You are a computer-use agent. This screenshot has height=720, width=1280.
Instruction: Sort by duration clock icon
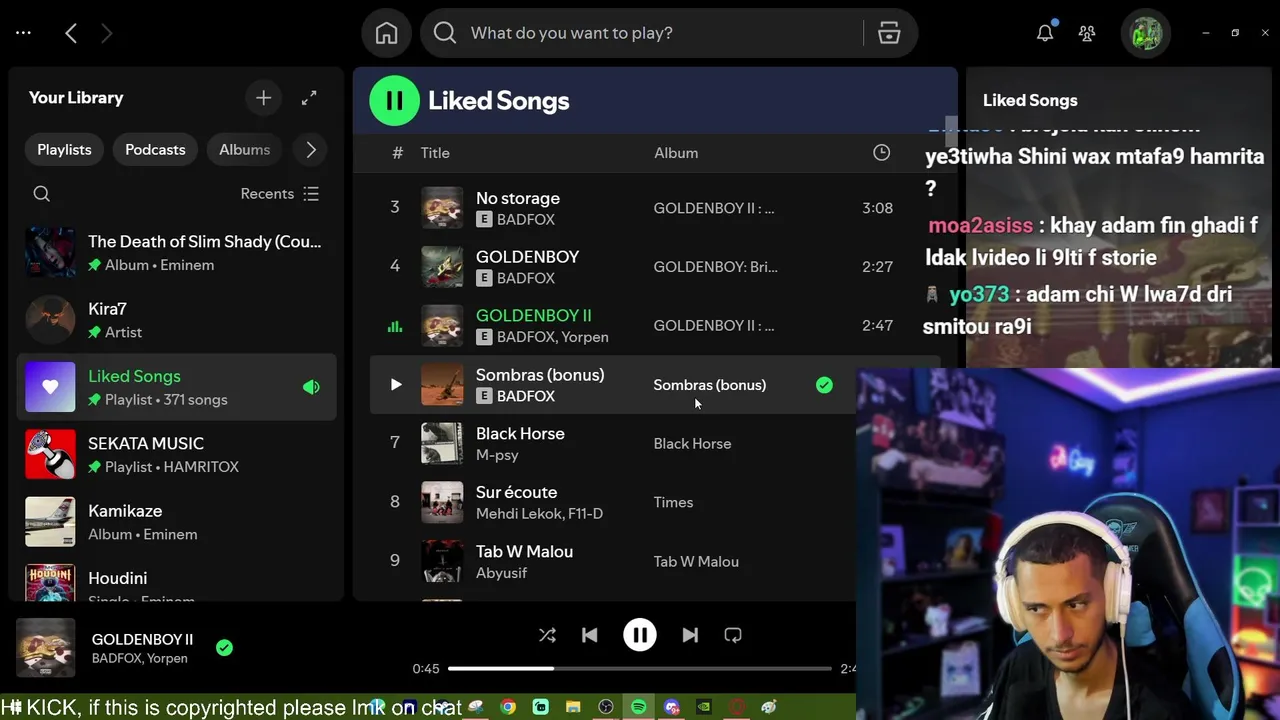pyautogui.click(x=881, y=153)
